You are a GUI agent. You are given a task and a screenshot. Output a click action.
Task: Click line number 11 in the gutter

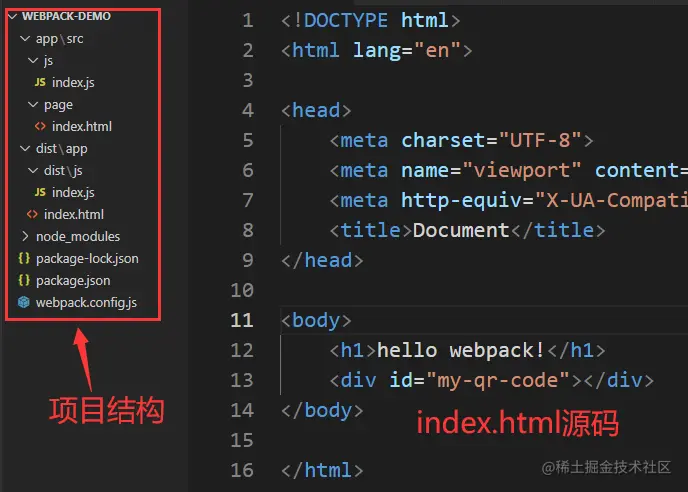[x=242, y=320]
